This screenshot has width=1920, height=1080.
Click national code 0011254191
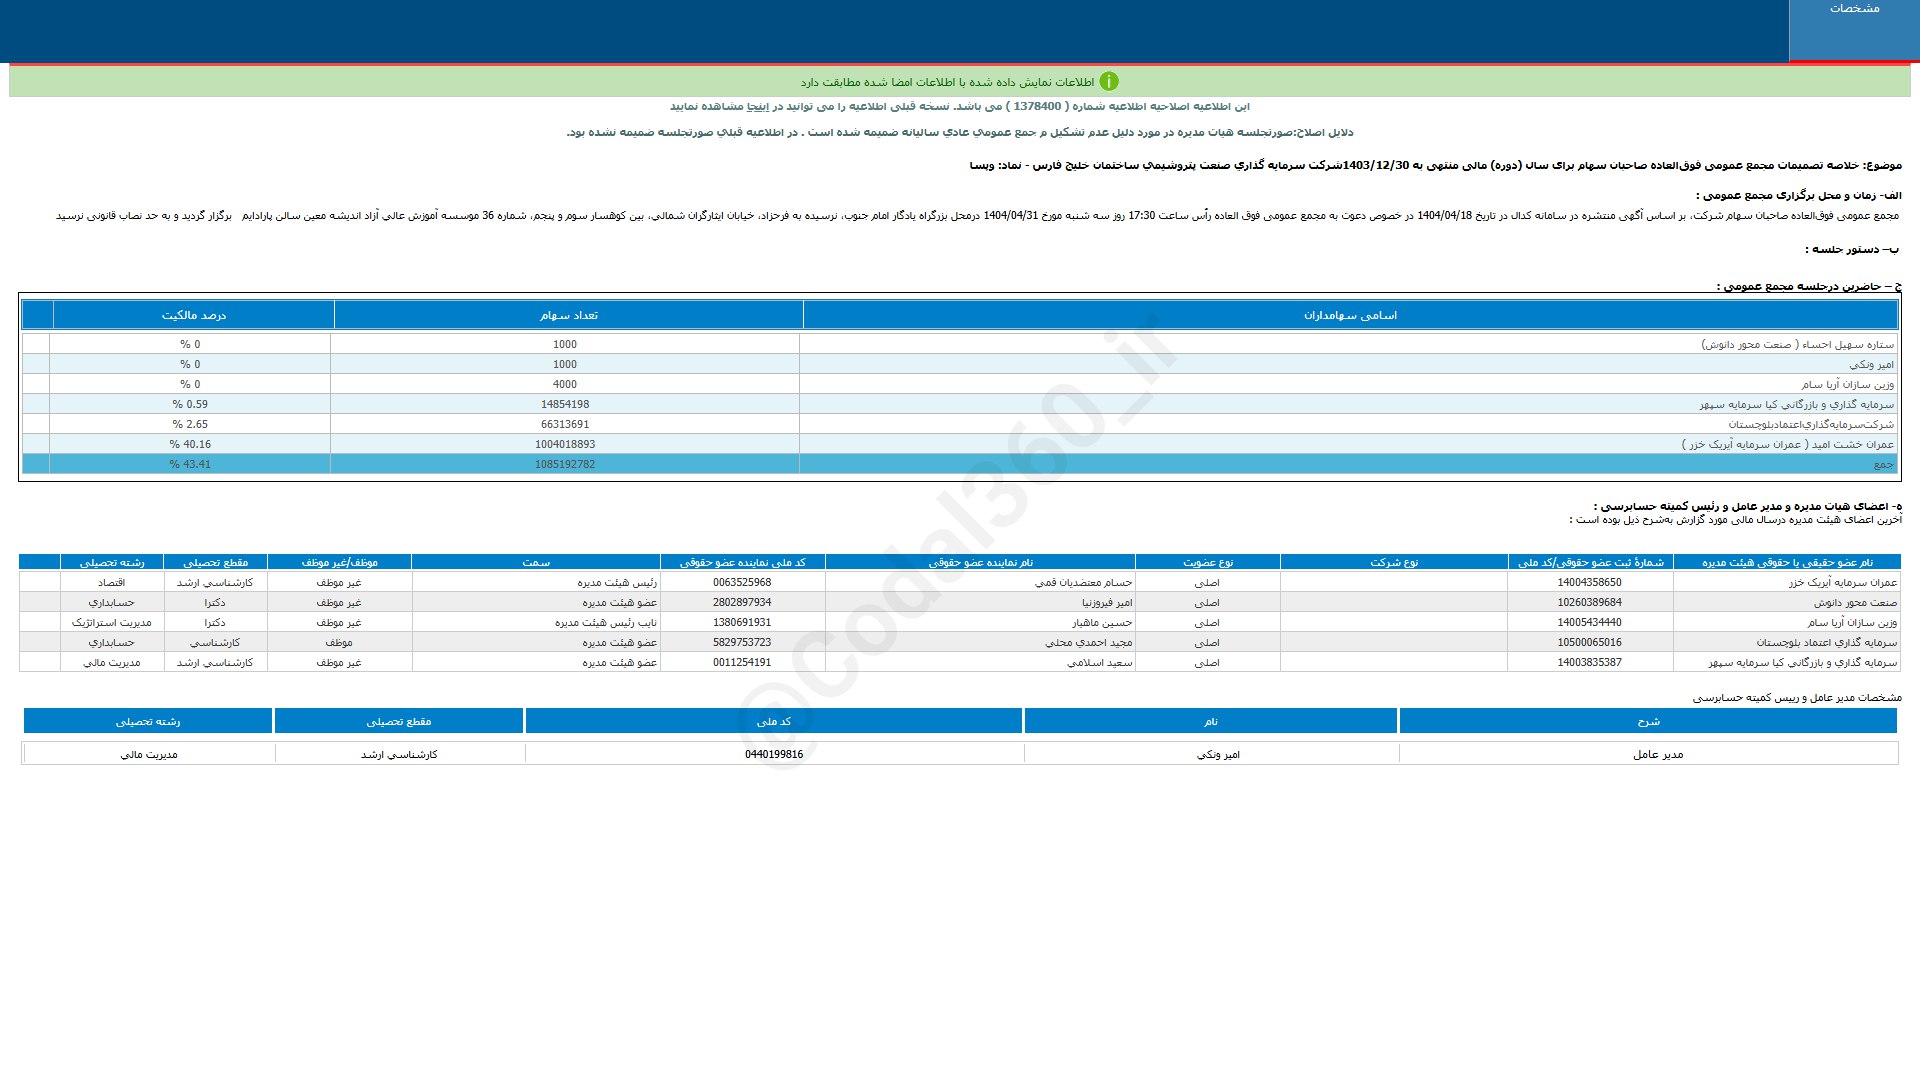point(742,662)
